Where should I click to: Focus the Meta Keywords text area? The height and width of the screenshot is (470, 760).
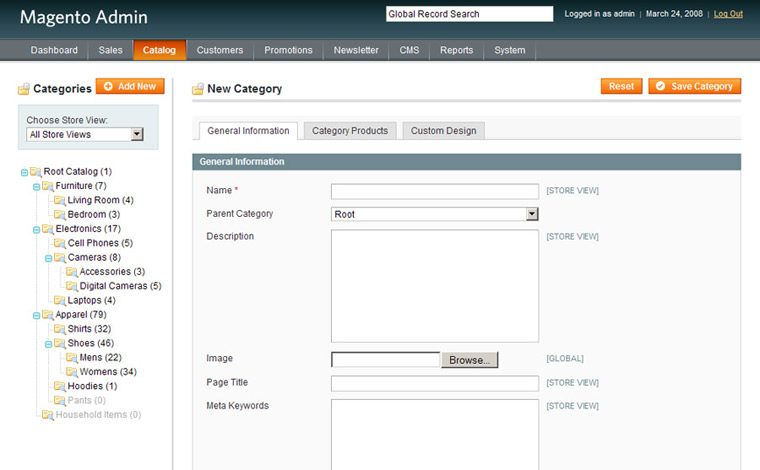point(435,434)
